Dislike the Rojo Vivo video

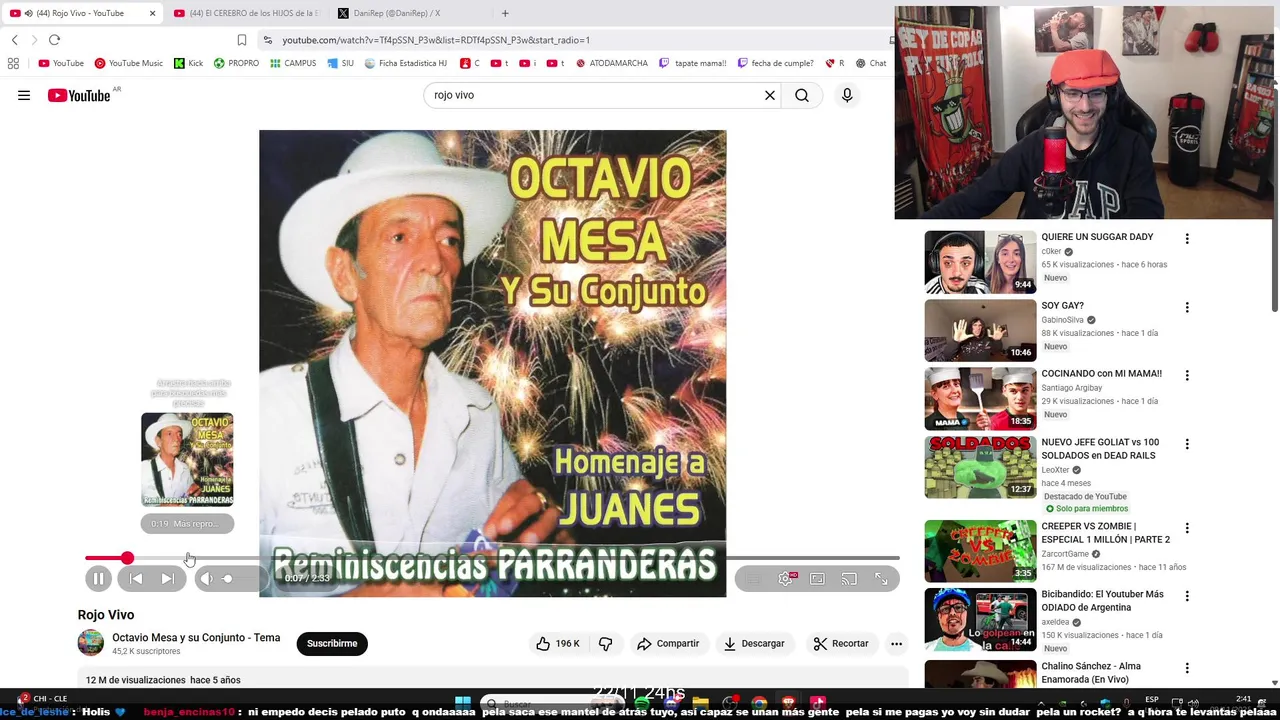605,643
